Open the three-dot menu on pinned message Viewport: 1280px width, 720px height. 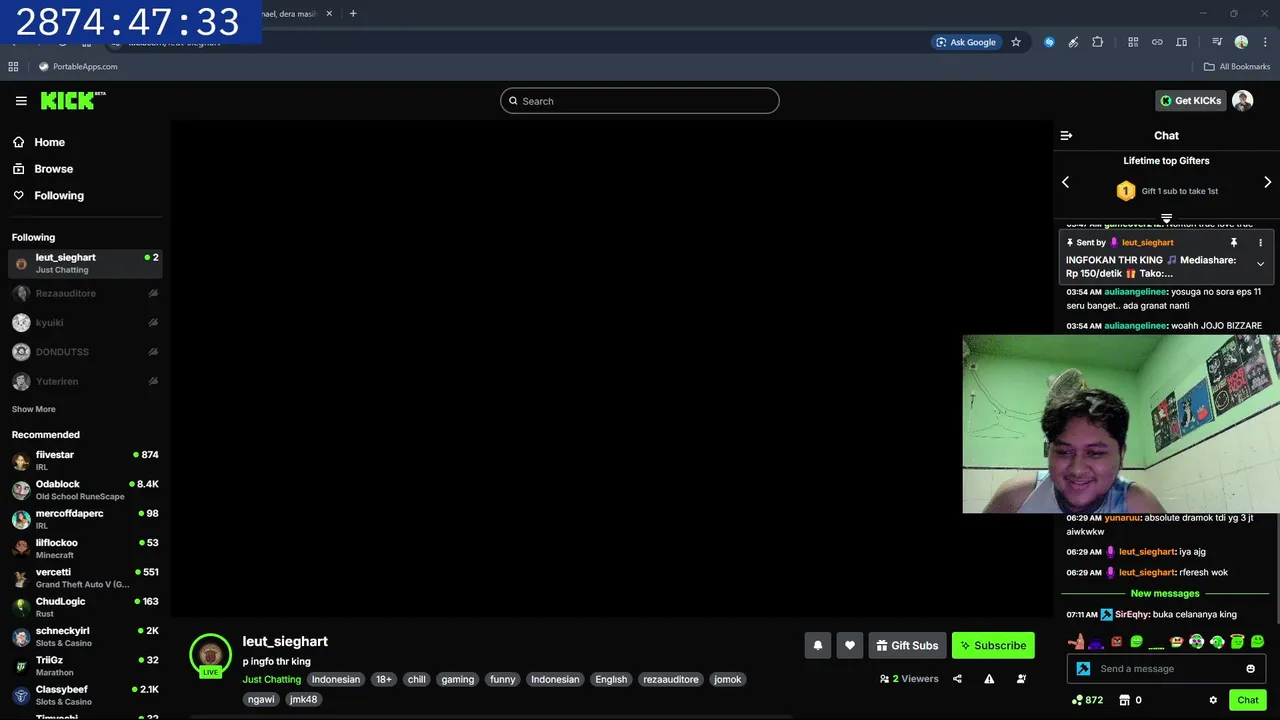click(1260, 243)
